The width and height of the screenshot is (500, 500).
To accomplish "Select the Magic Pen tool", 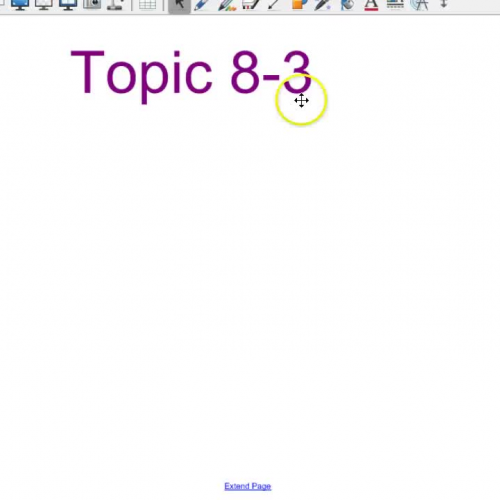I will click(322, 5).
